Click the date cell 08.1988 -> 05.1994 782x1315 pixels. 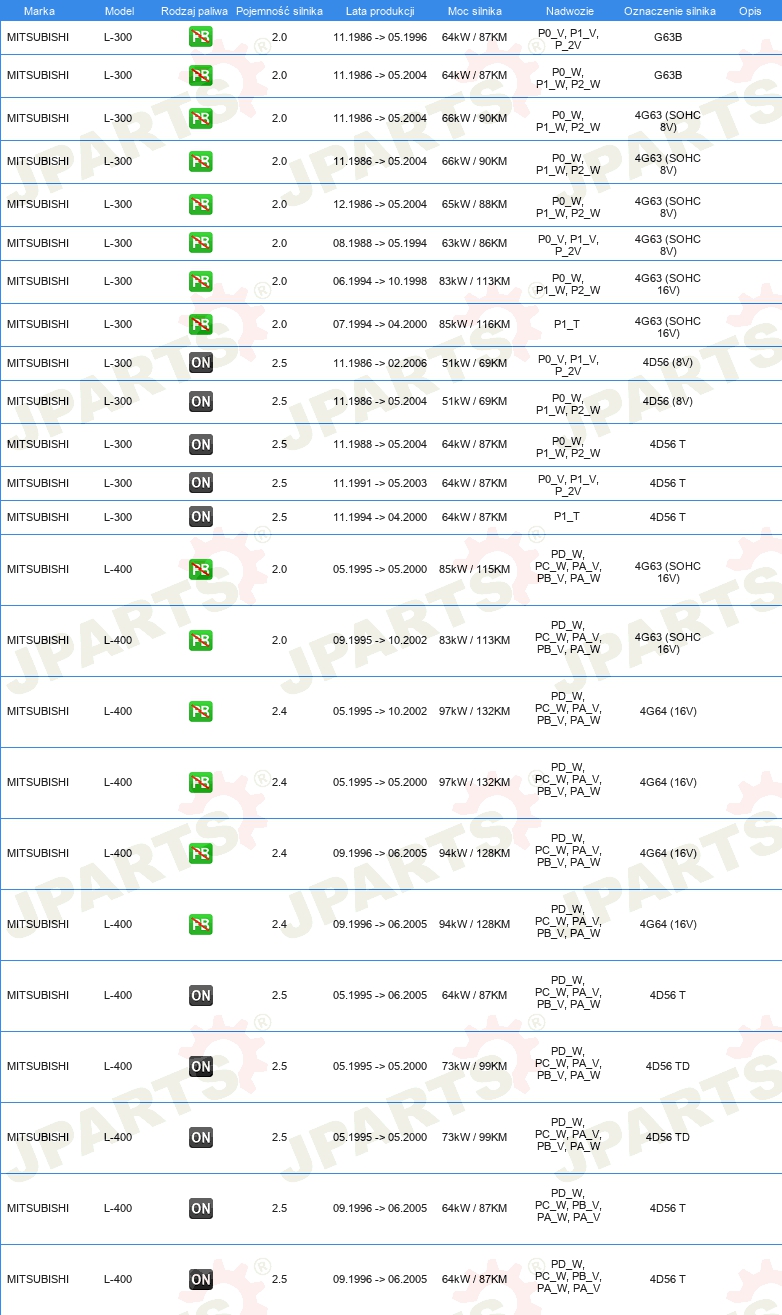point(380,243)
